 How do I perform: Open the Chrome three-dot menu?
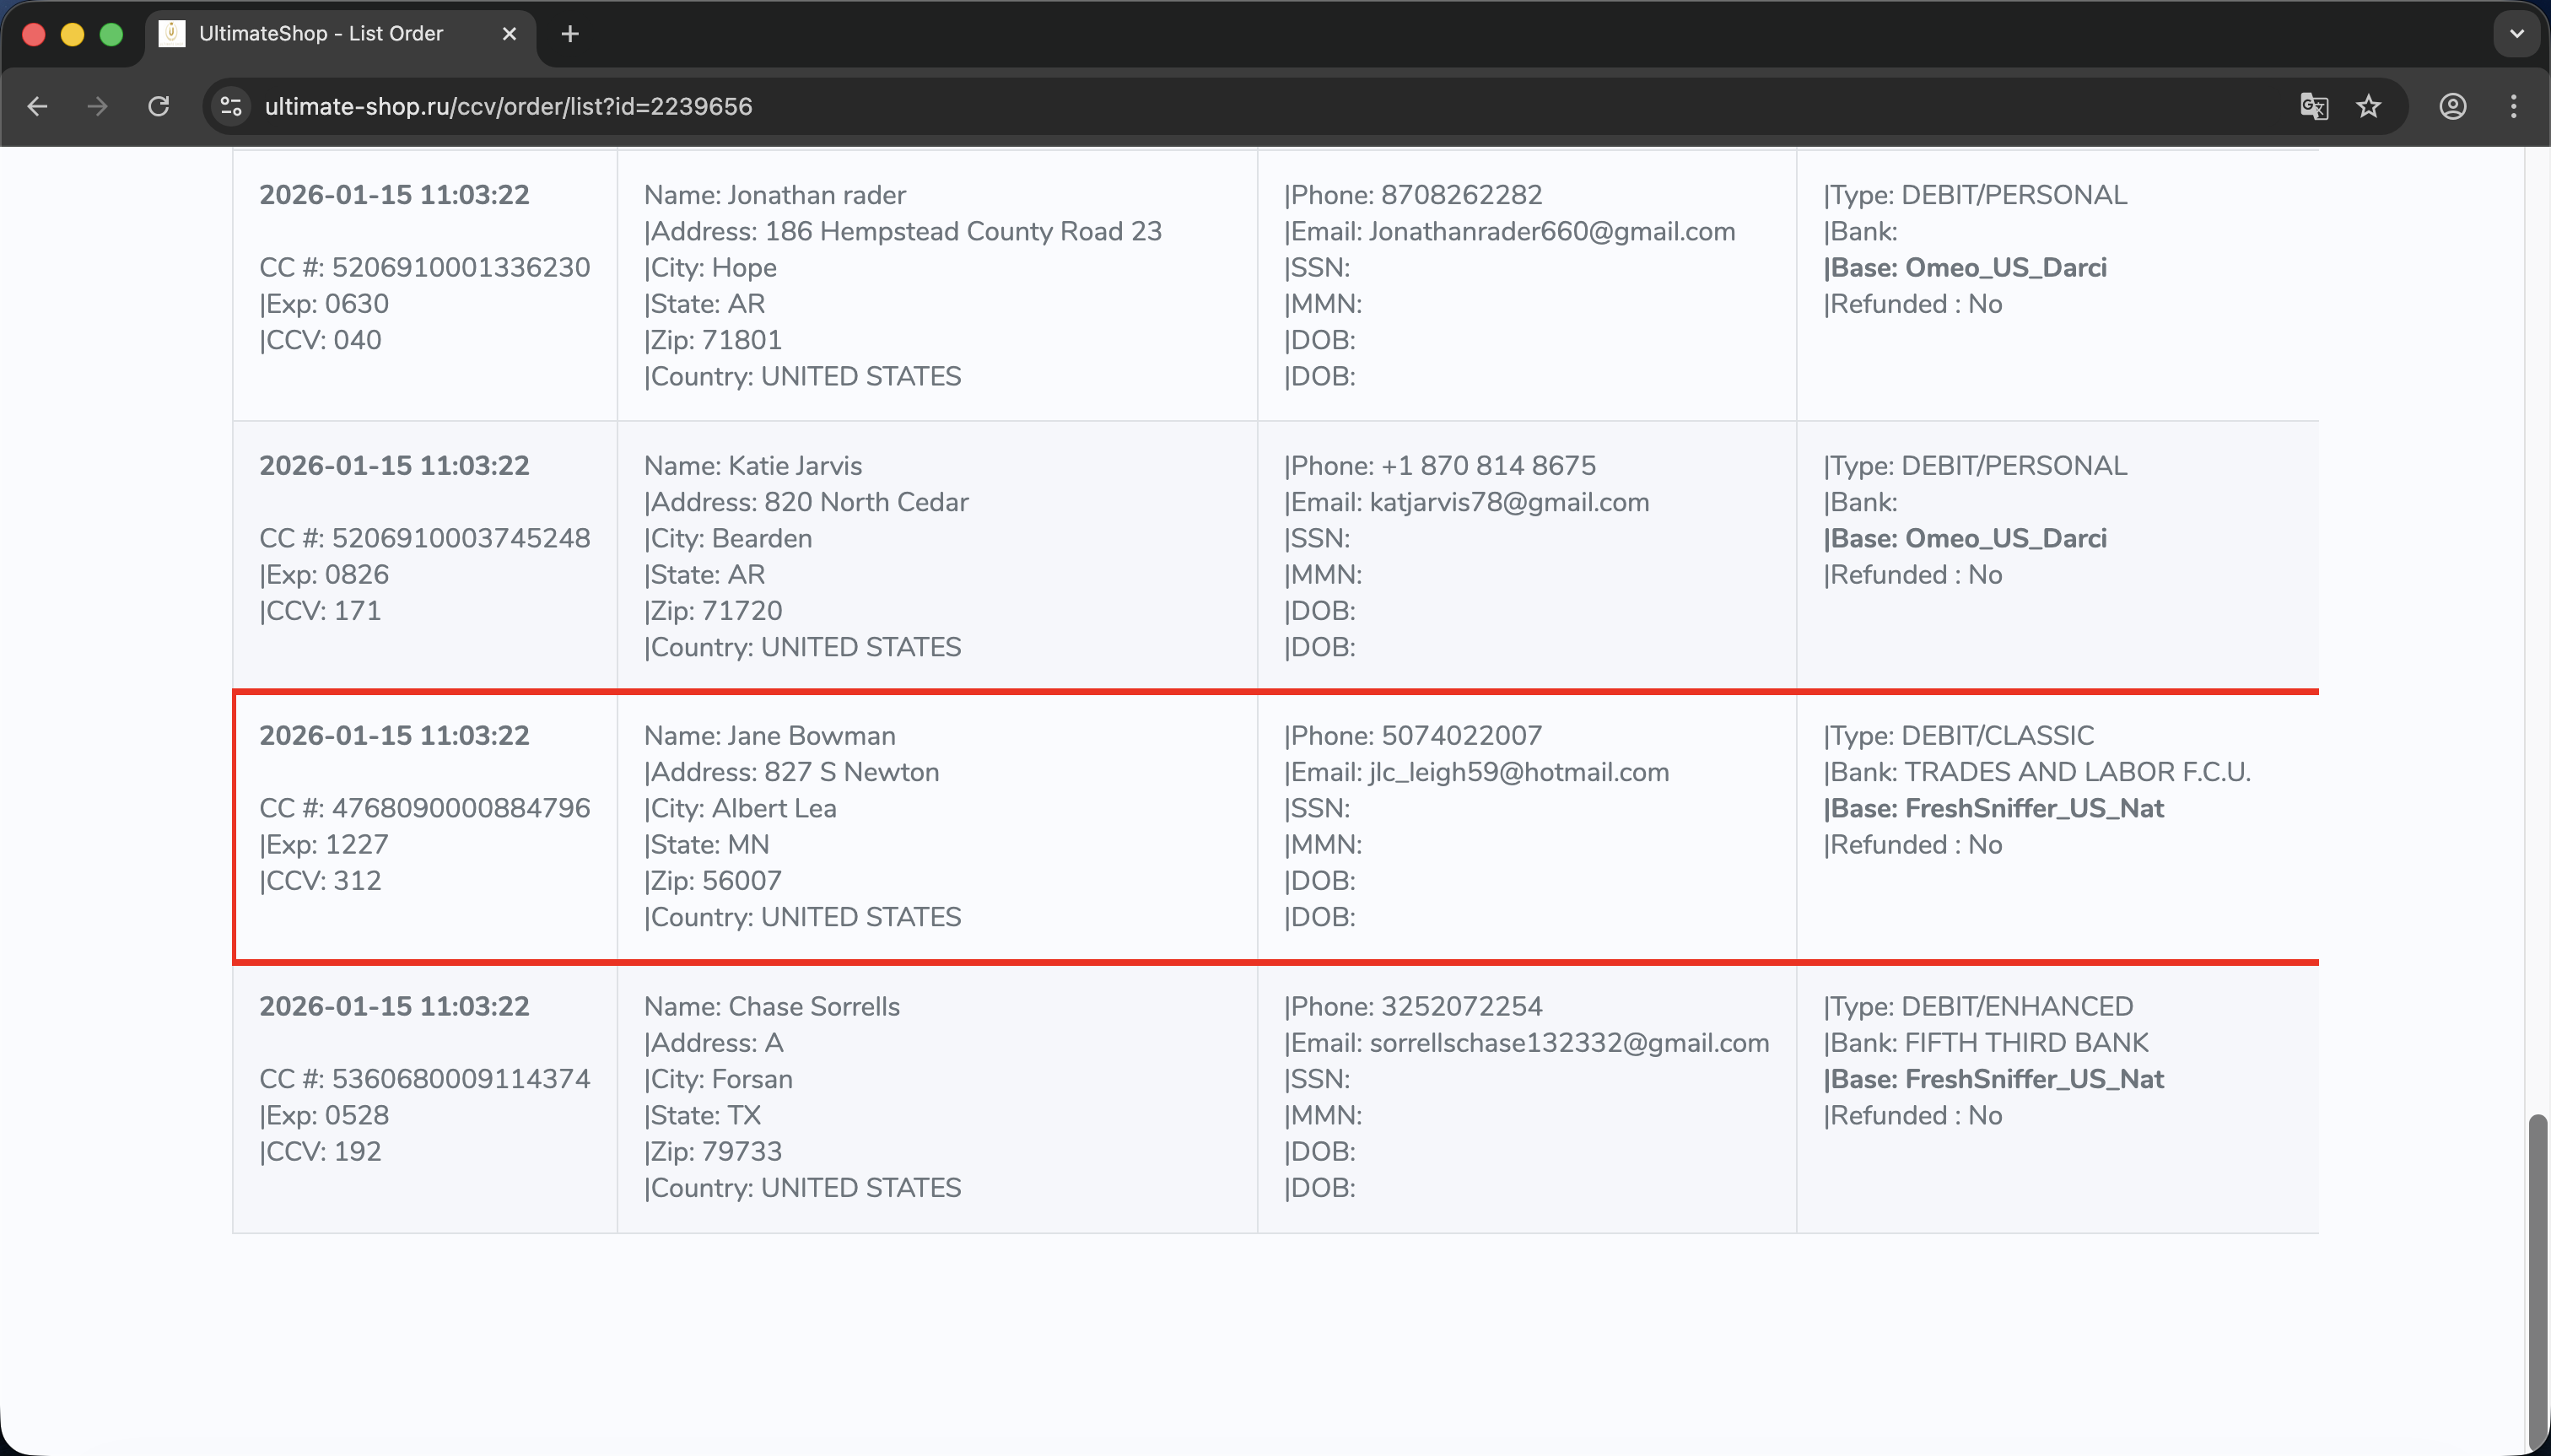[x=2513, y=106]
